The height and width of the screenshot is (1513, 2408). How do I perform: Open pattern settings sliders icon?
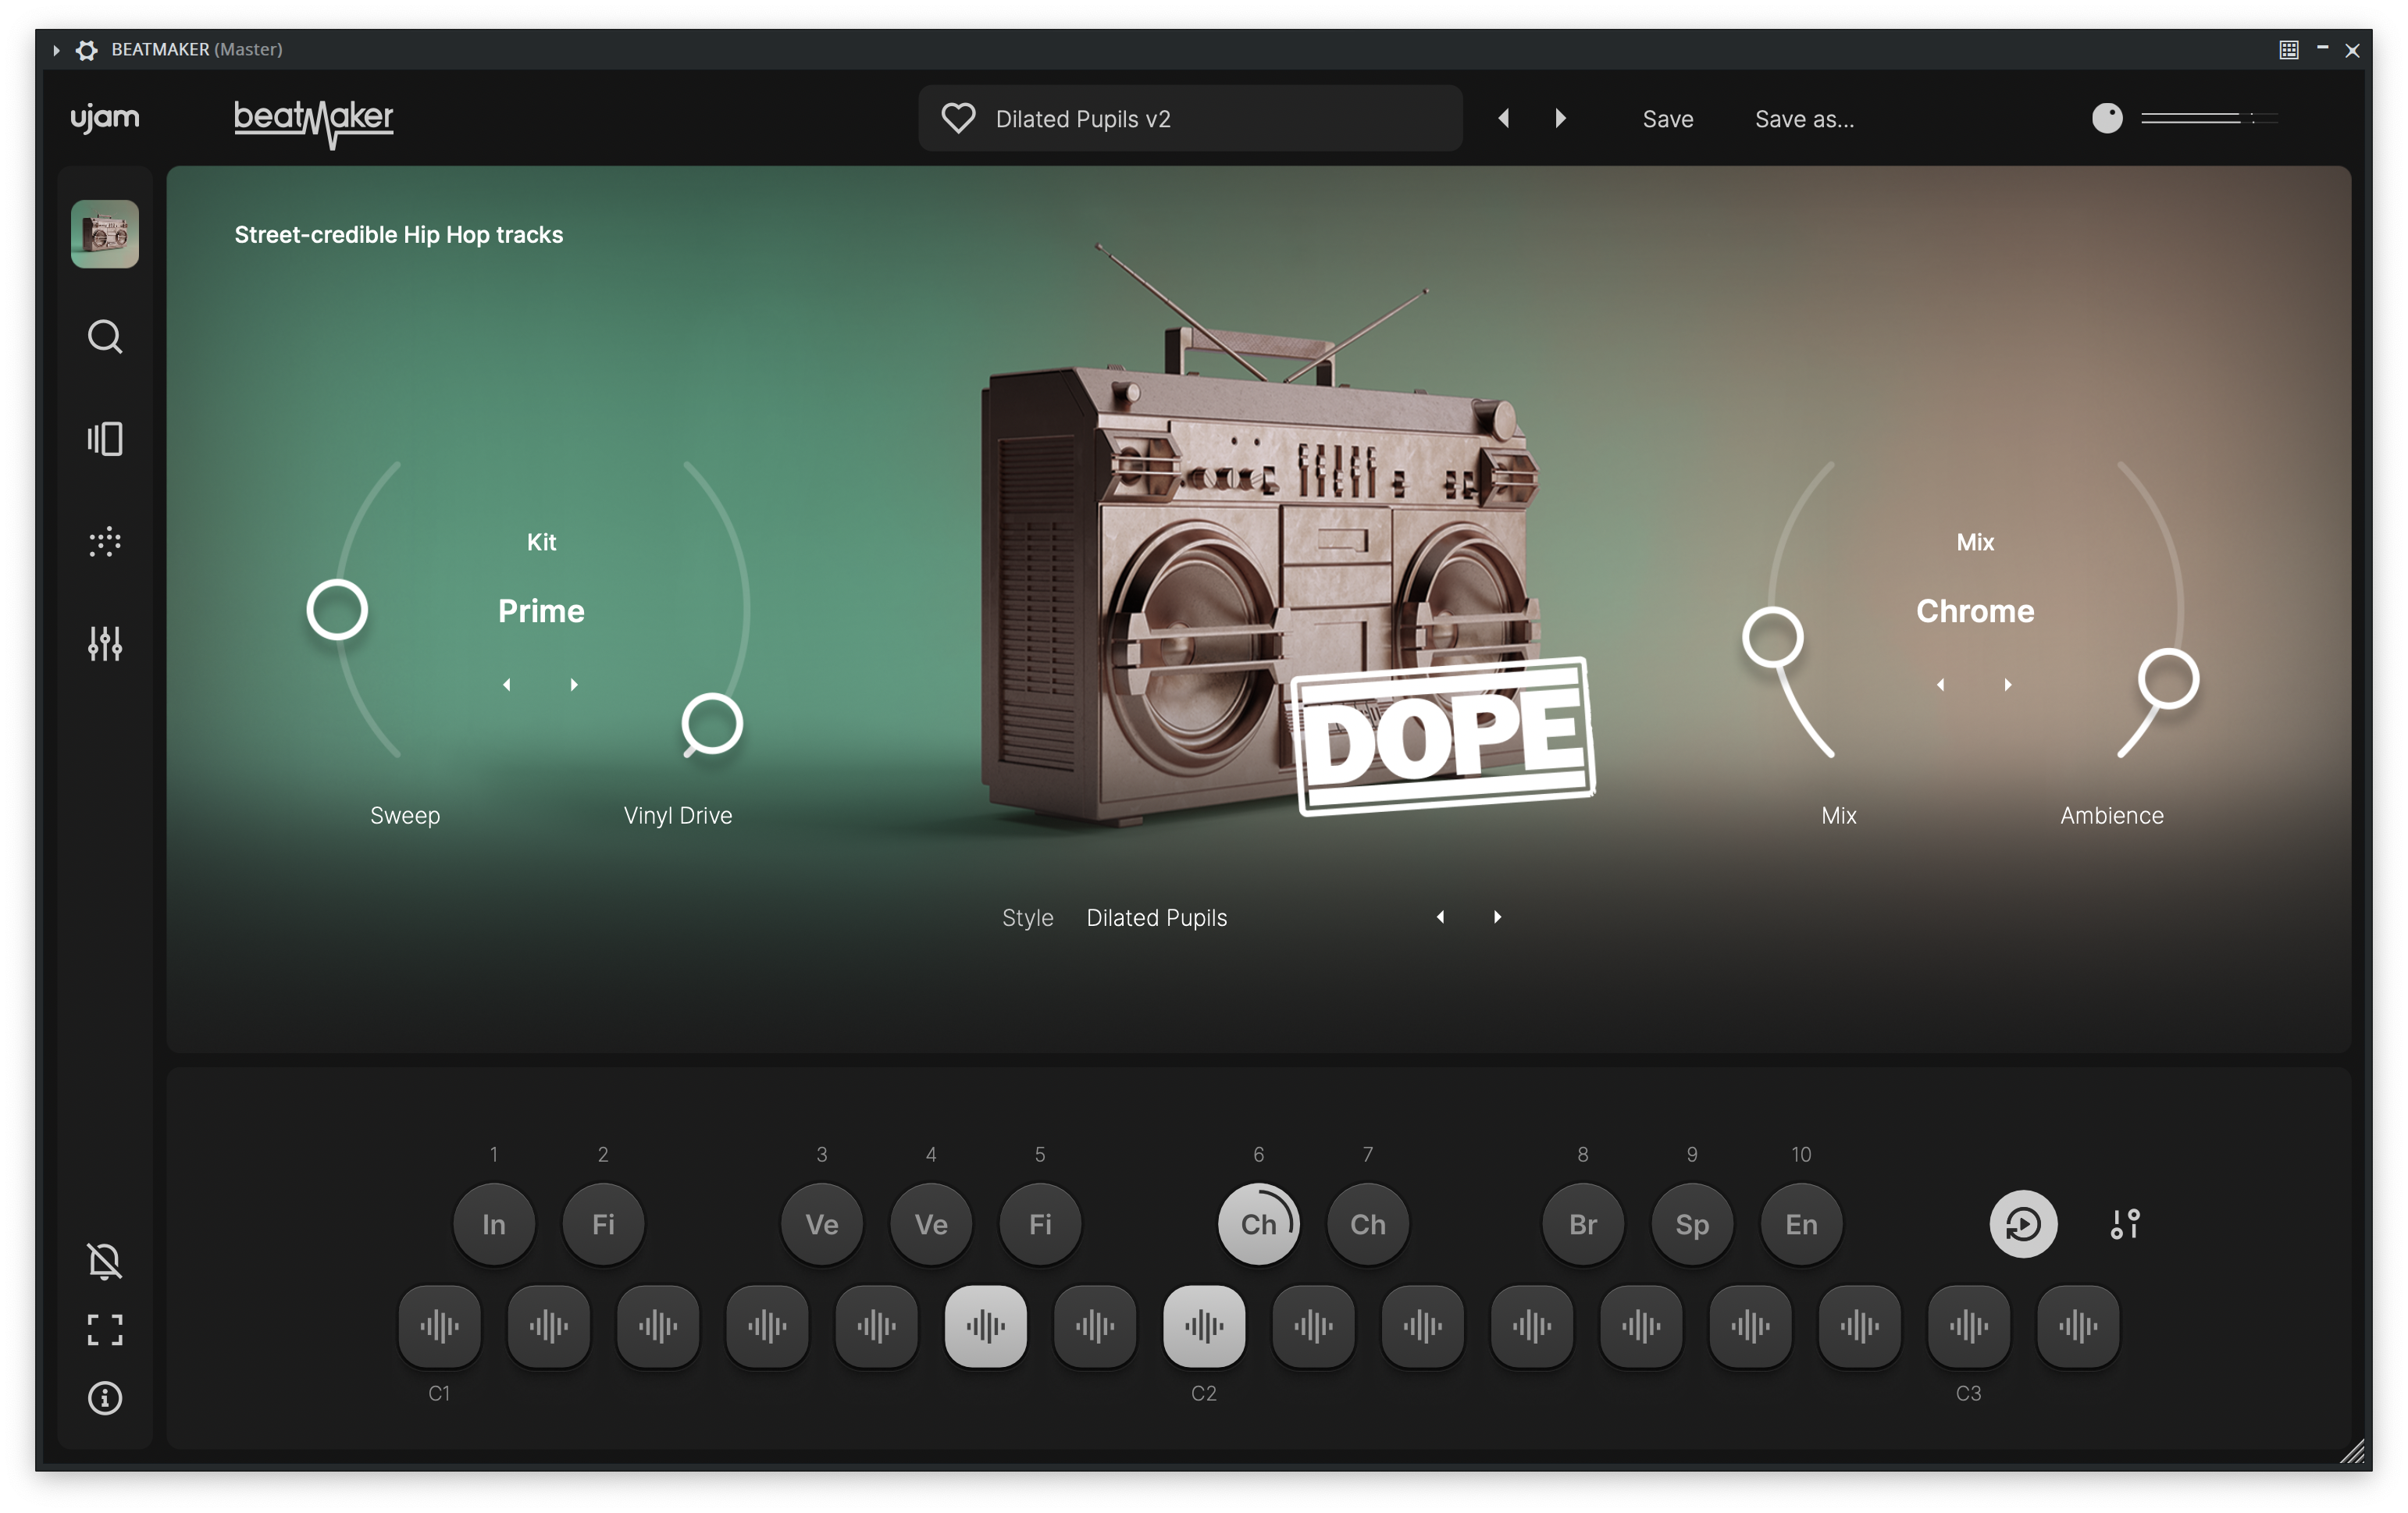[2125, 1224]
